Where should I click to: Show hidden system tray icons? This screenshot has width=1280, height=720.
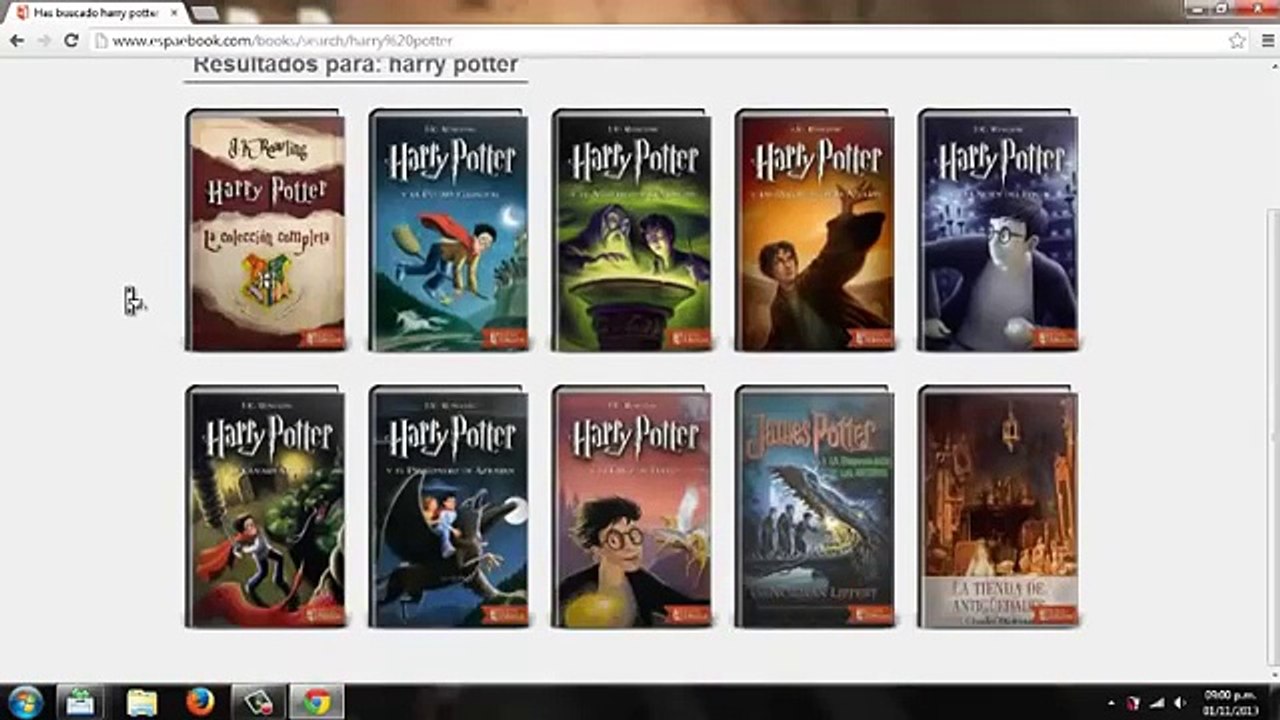point(1112,703)
